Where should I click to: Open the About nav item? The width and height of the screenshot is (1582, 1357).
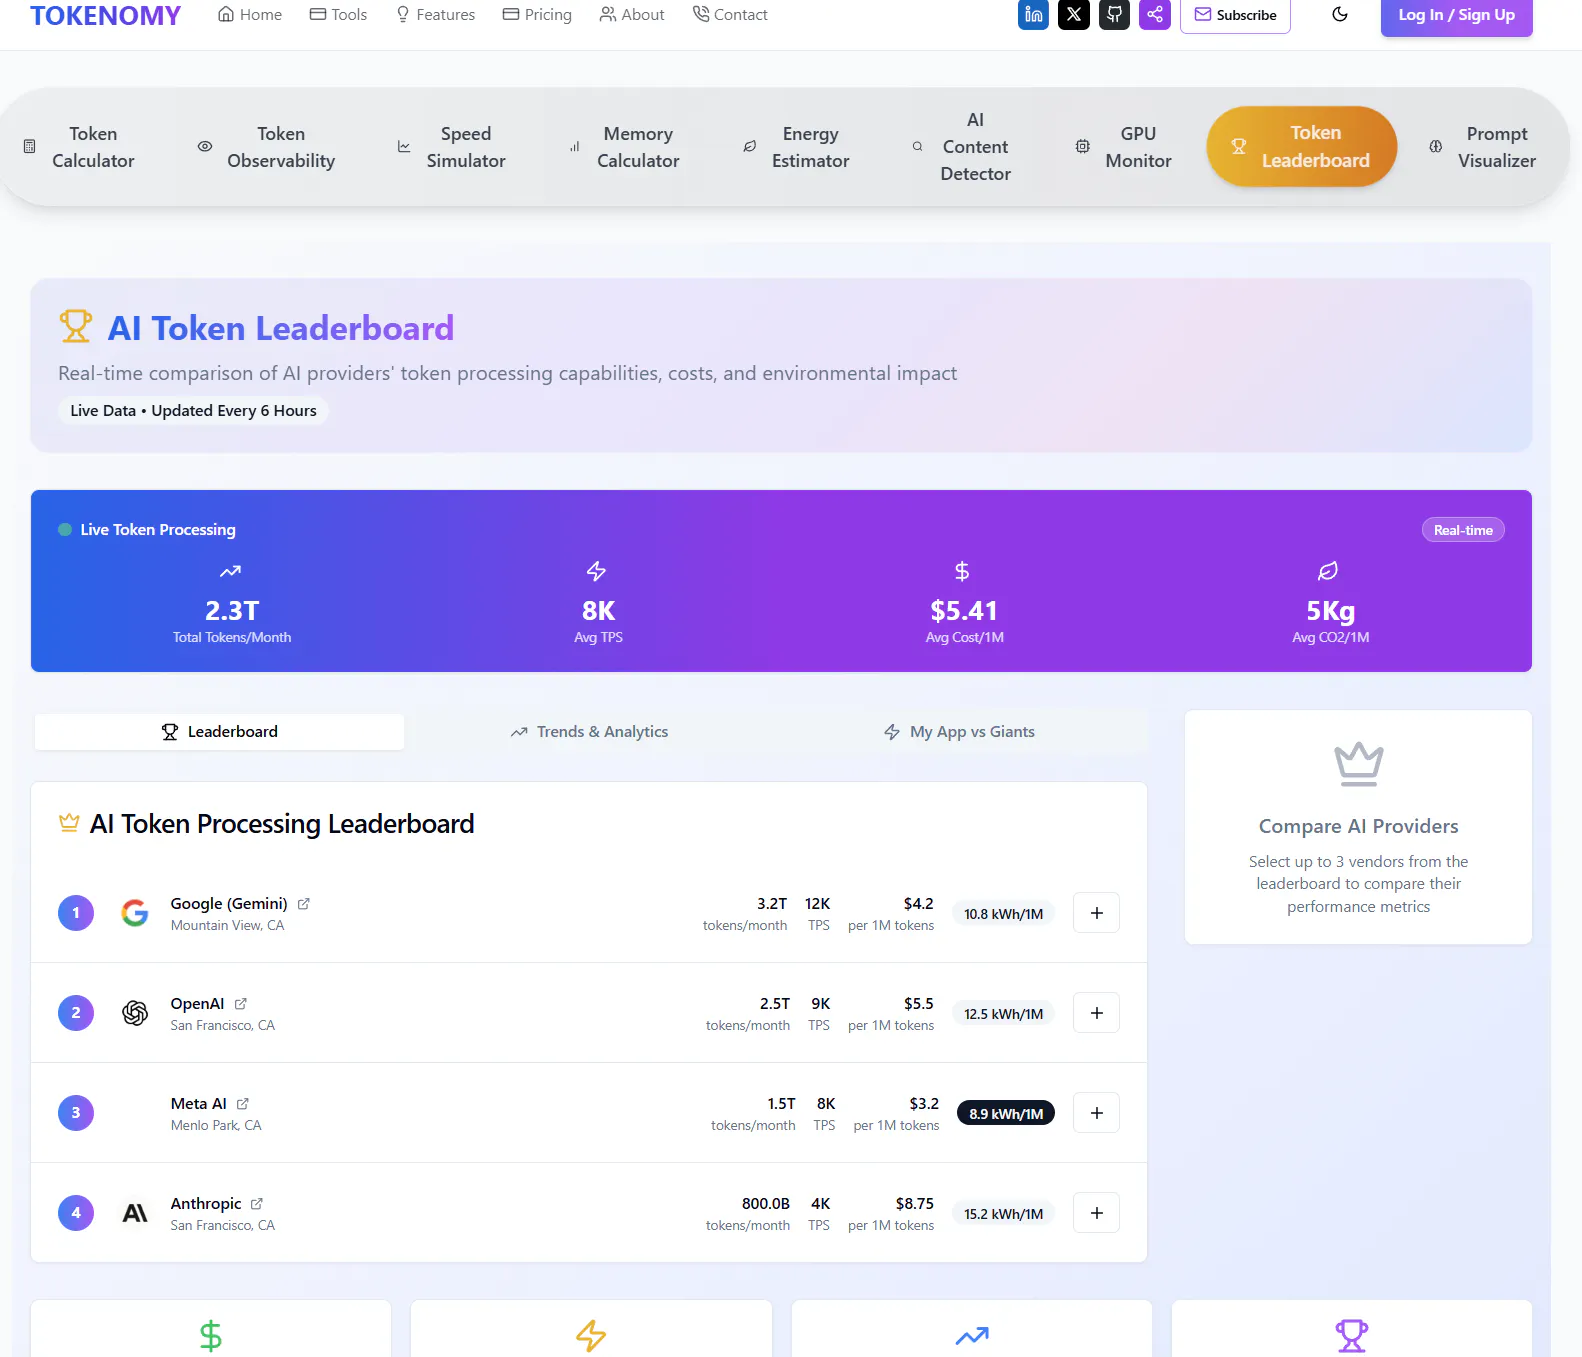click(632, 15)
